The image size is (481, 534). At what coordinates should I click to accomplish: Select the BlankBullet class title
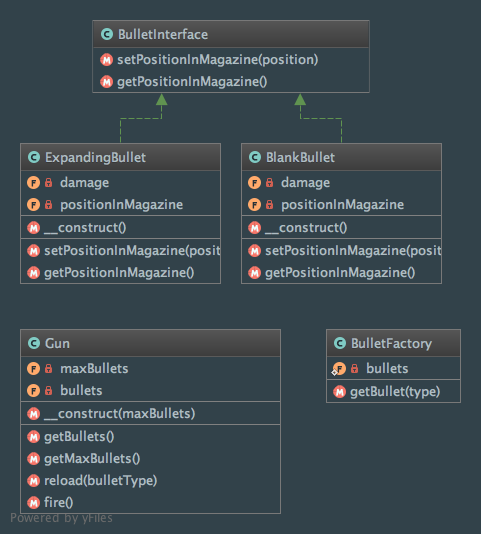click(x=300, y=157)
